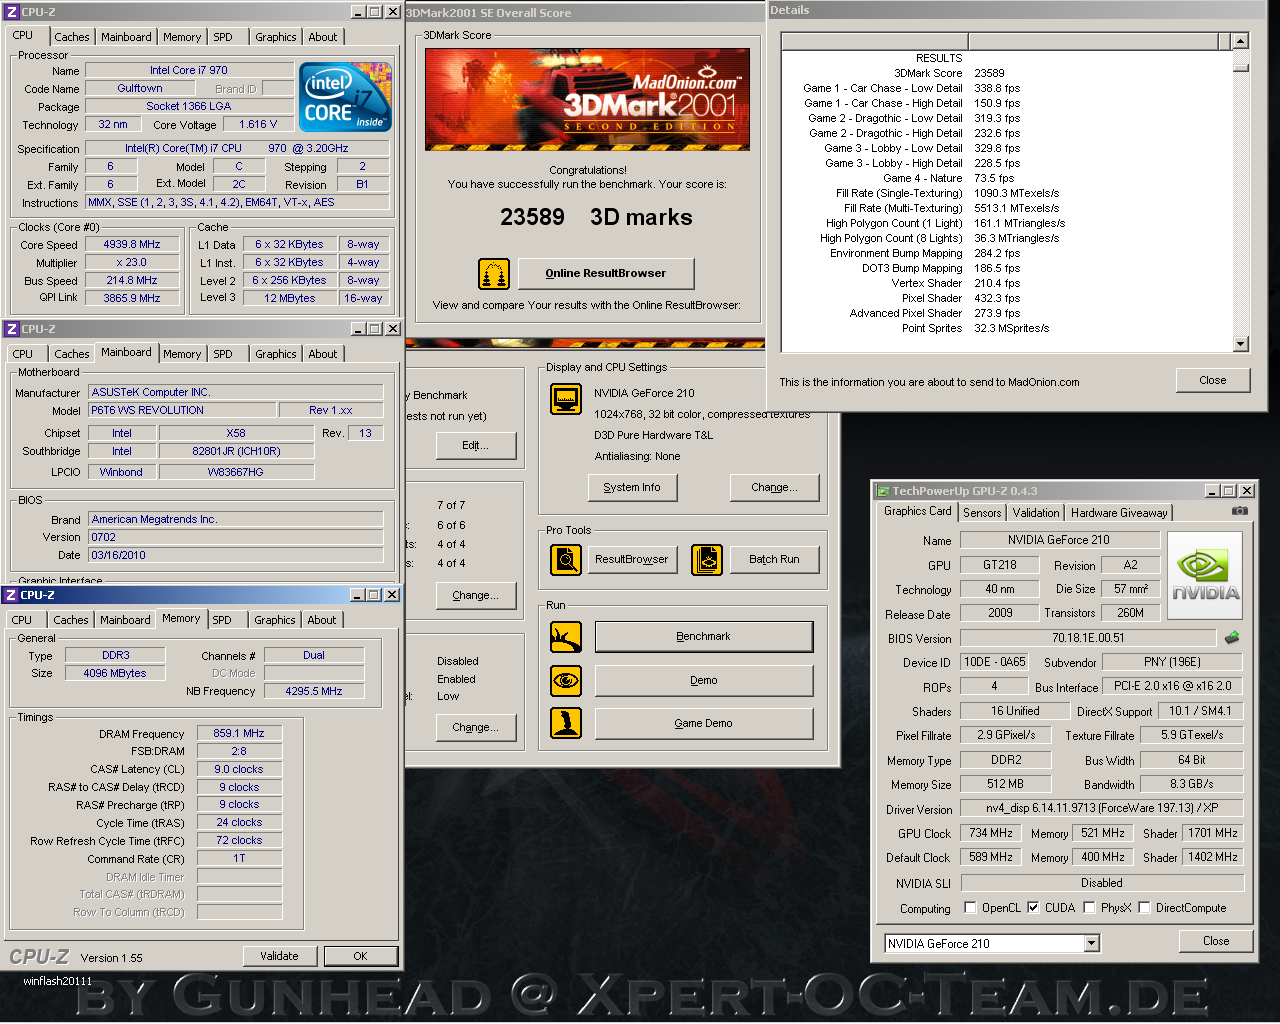
Task: Click the Intel Core i7 970 name field
Action: click(x=189, y=70)
